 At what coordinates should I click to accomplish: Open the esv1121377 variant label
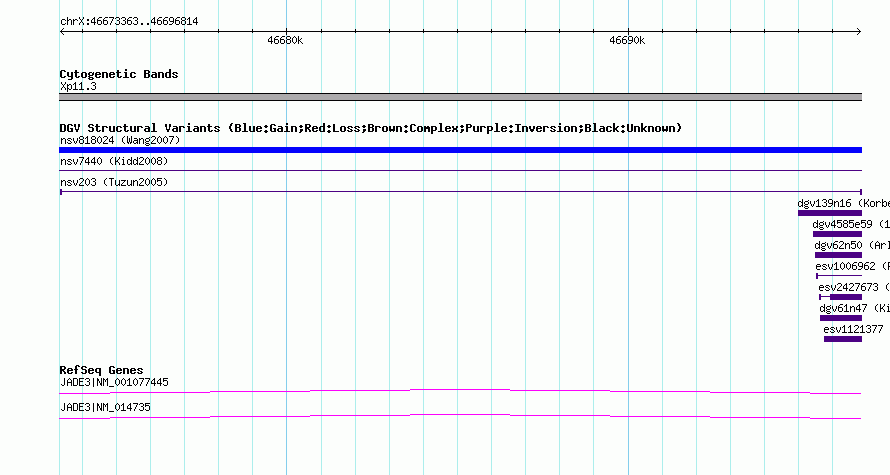pyautogui.click(x=853, y=329)
